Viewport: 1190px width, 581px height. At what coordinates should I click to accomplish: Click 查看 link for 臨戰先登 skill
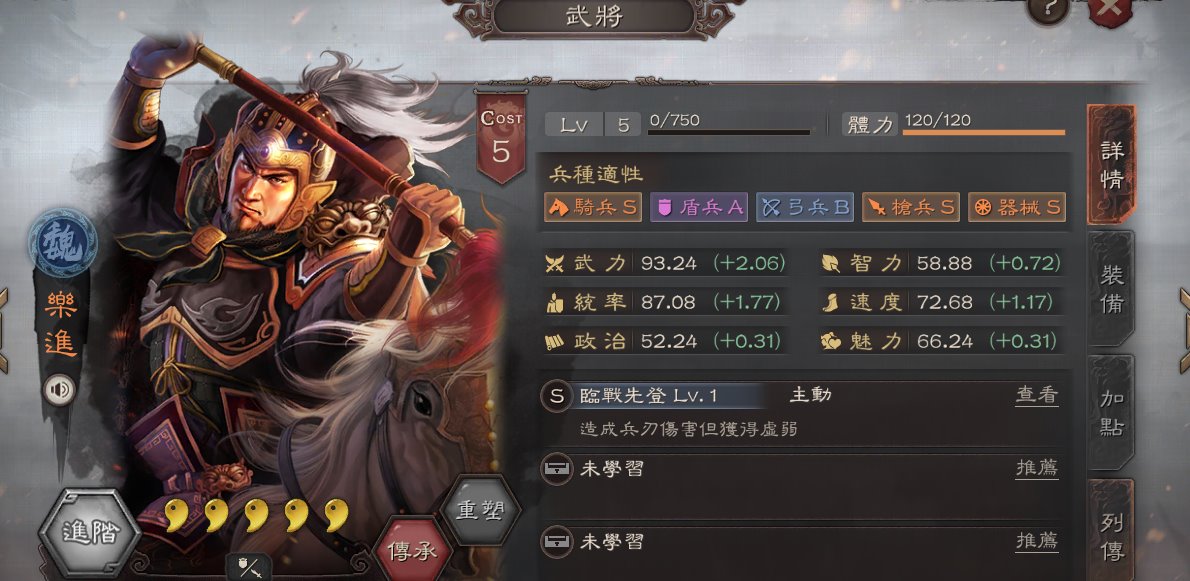(1037, 395)
